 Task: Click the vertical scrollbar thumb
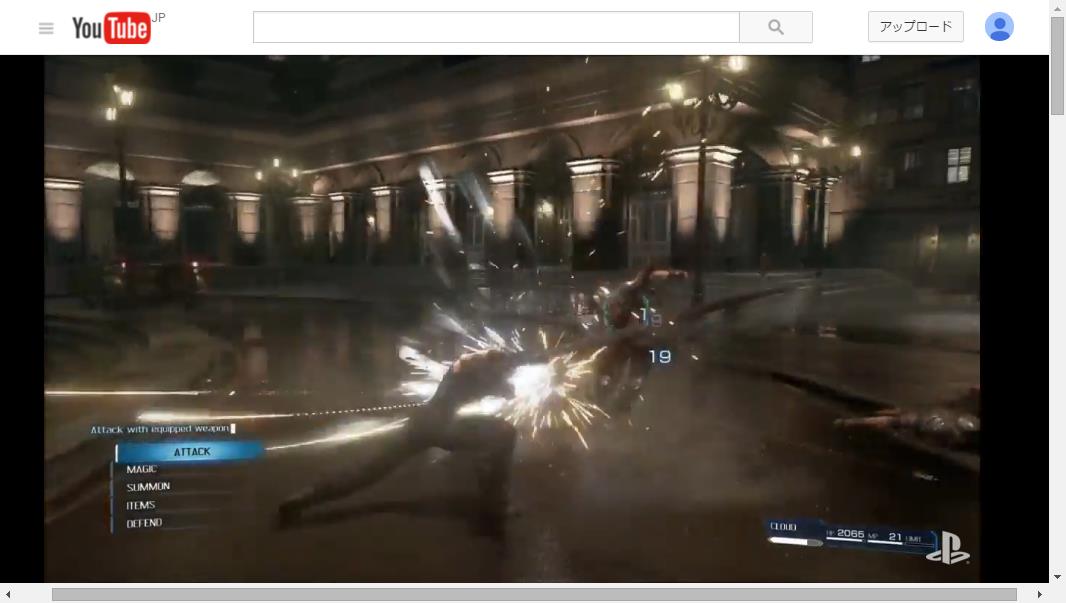tap(1057, 66)
